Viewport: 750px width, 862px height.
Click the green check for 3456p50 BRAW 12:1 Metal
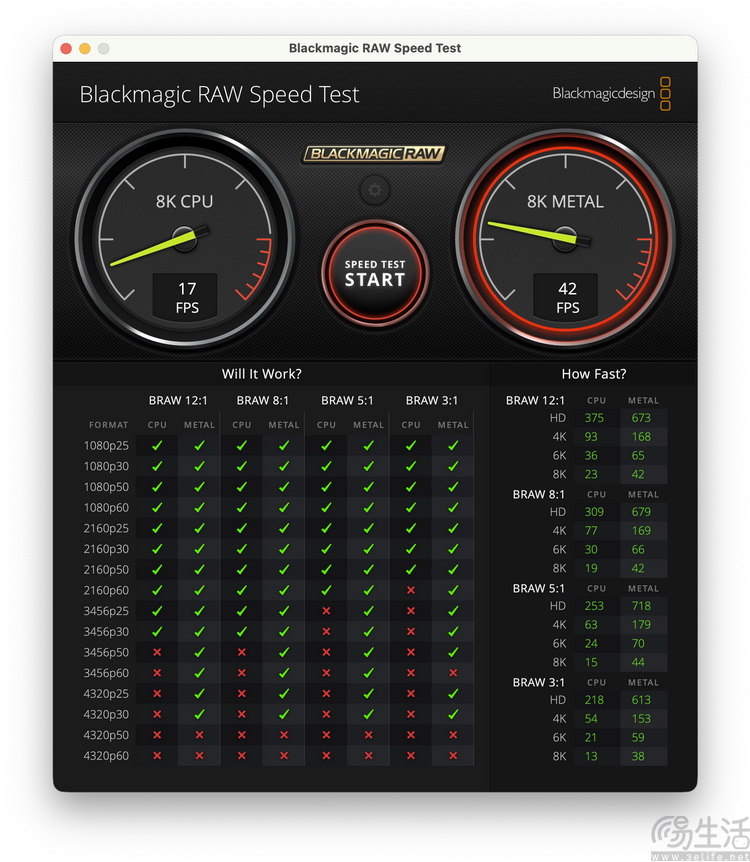tap(199, 653)
